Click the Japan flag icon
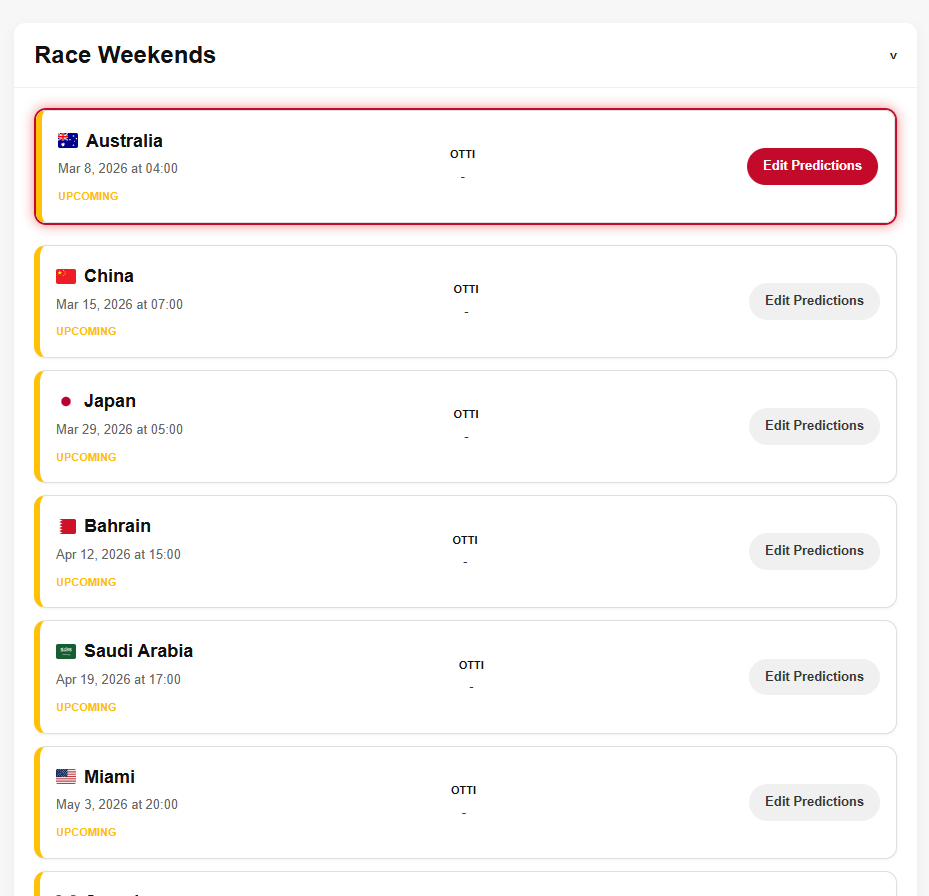The image size is (929, 896). pos(66,401)
